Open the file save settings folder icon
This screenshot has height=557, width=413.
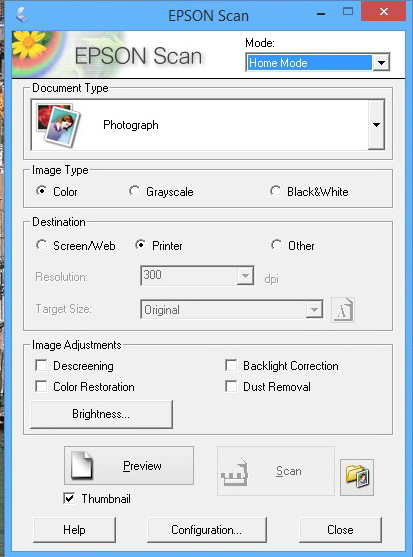357,477
